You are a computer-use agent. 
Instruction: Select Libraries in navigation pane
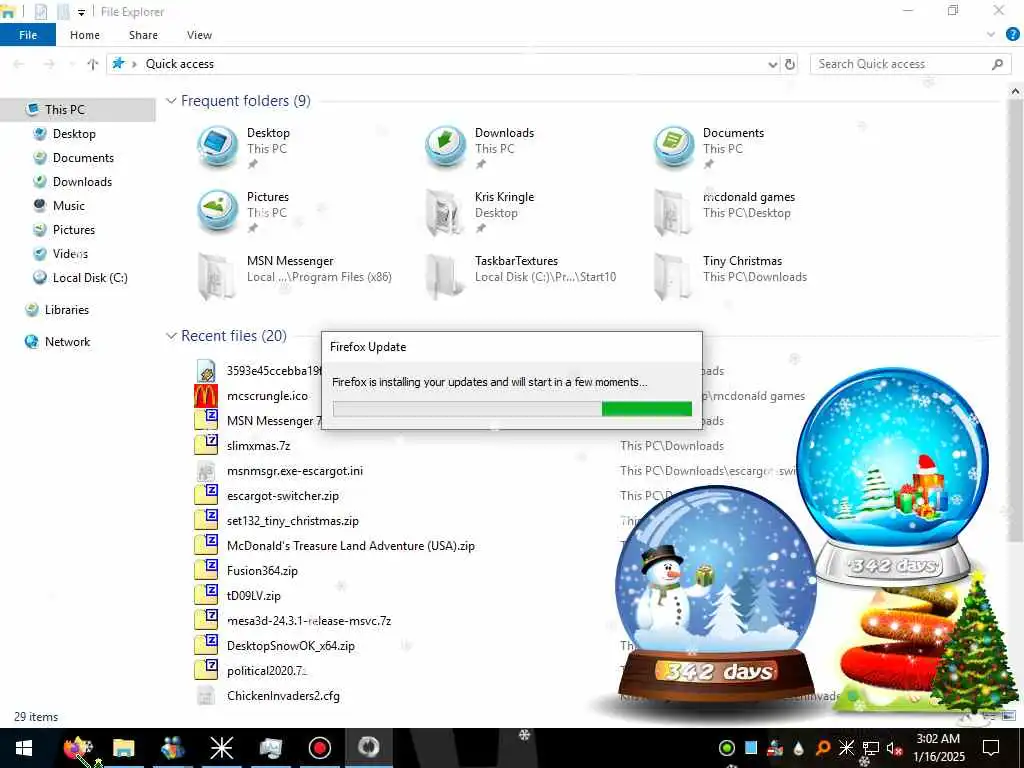67,310
